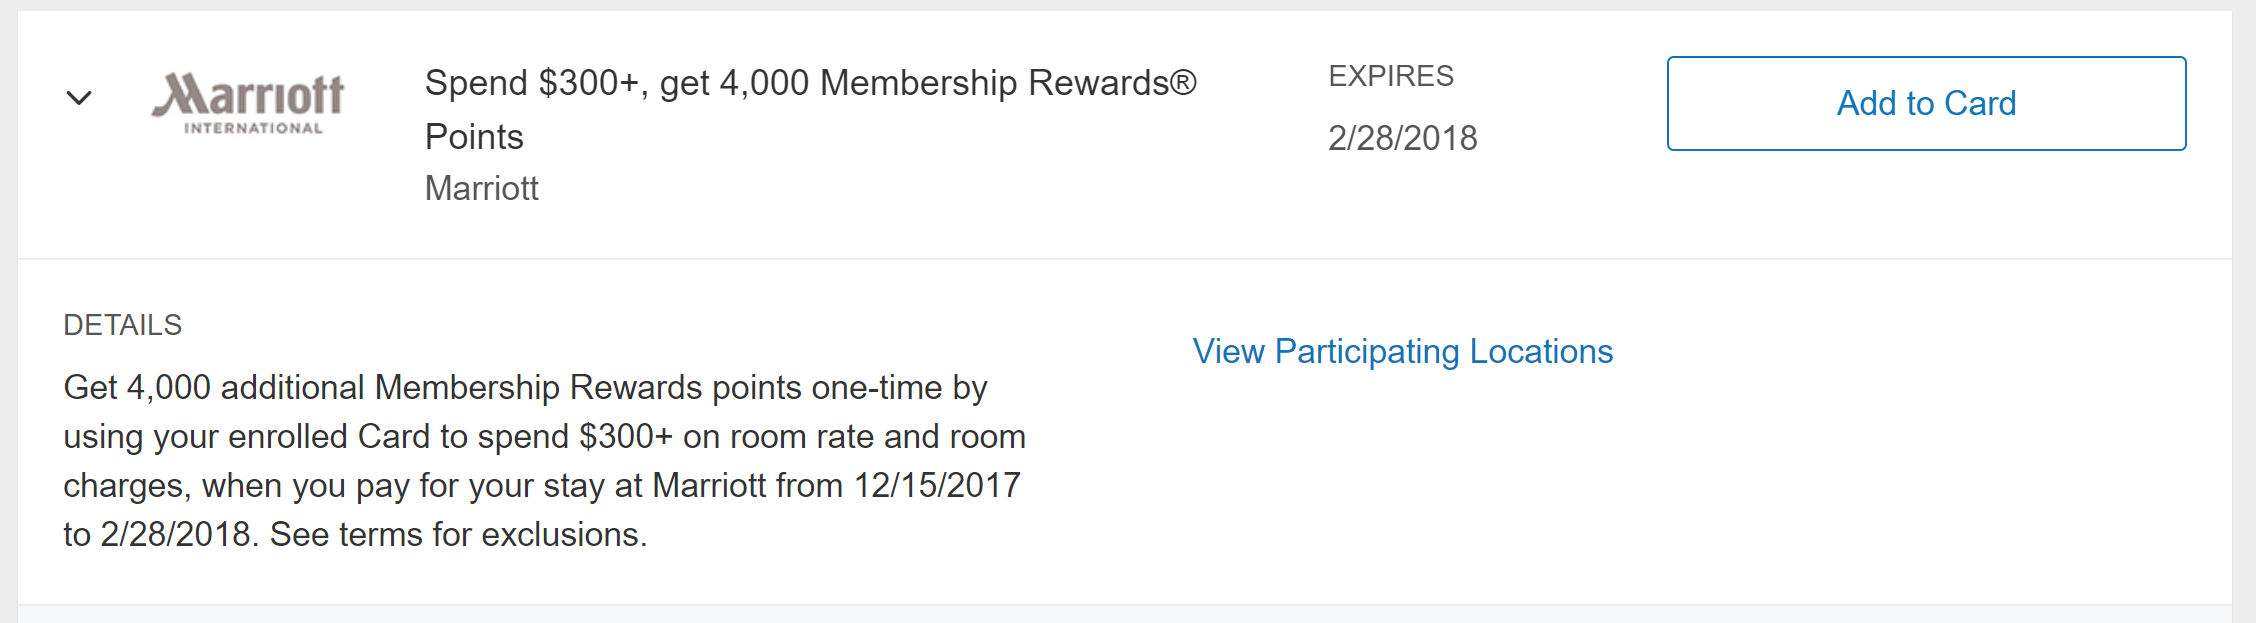Viewport: 2256px width, 623px height.
Task: Click the 'INTERNATIONAL' text beneath the Marriott logo
Action: 253,128
